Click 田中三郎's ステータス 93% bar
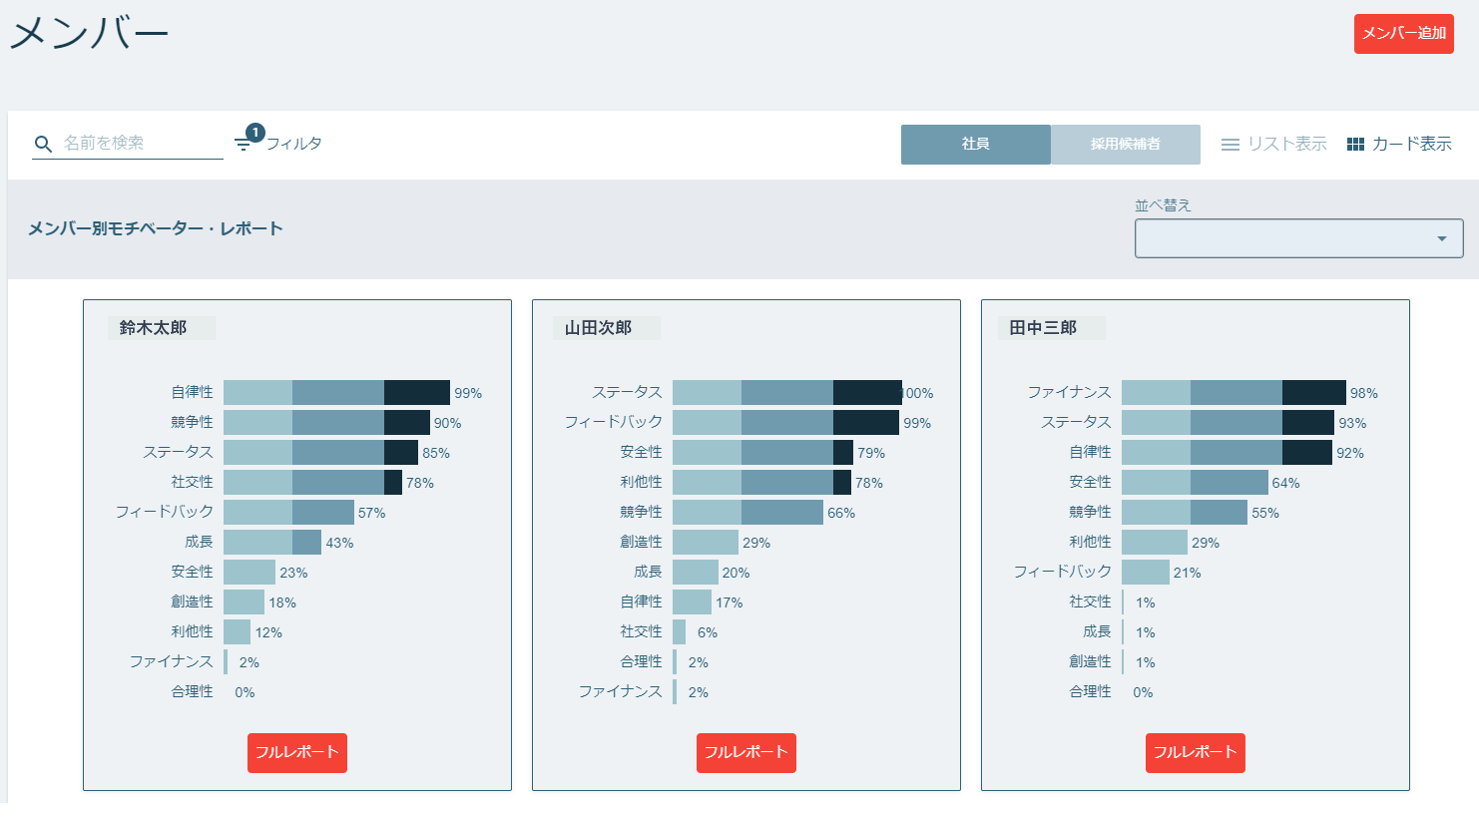 click(1227, 422)
